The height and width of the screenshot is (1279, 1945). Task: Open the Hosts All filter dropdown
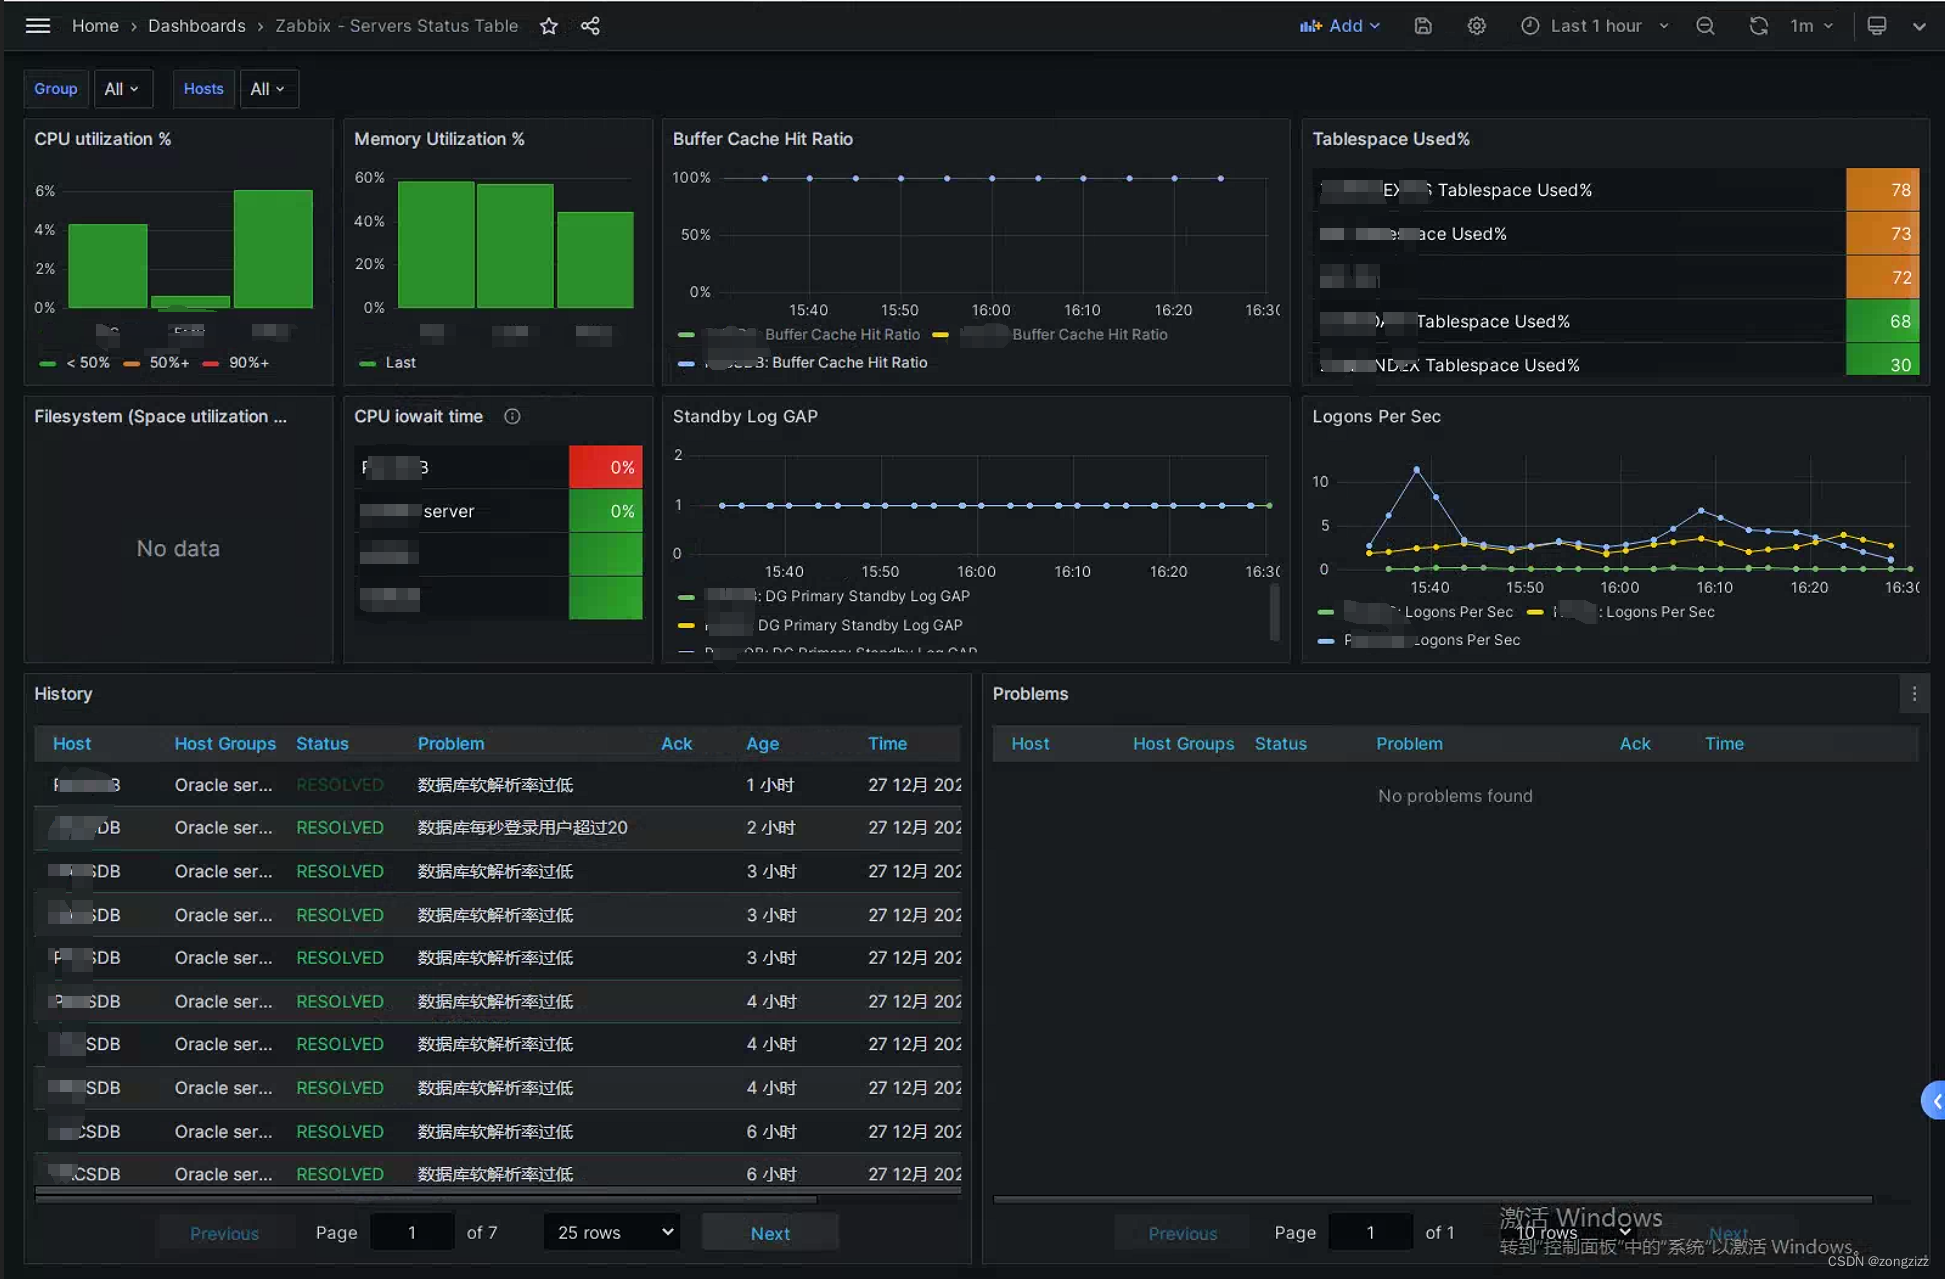[268, 89]
